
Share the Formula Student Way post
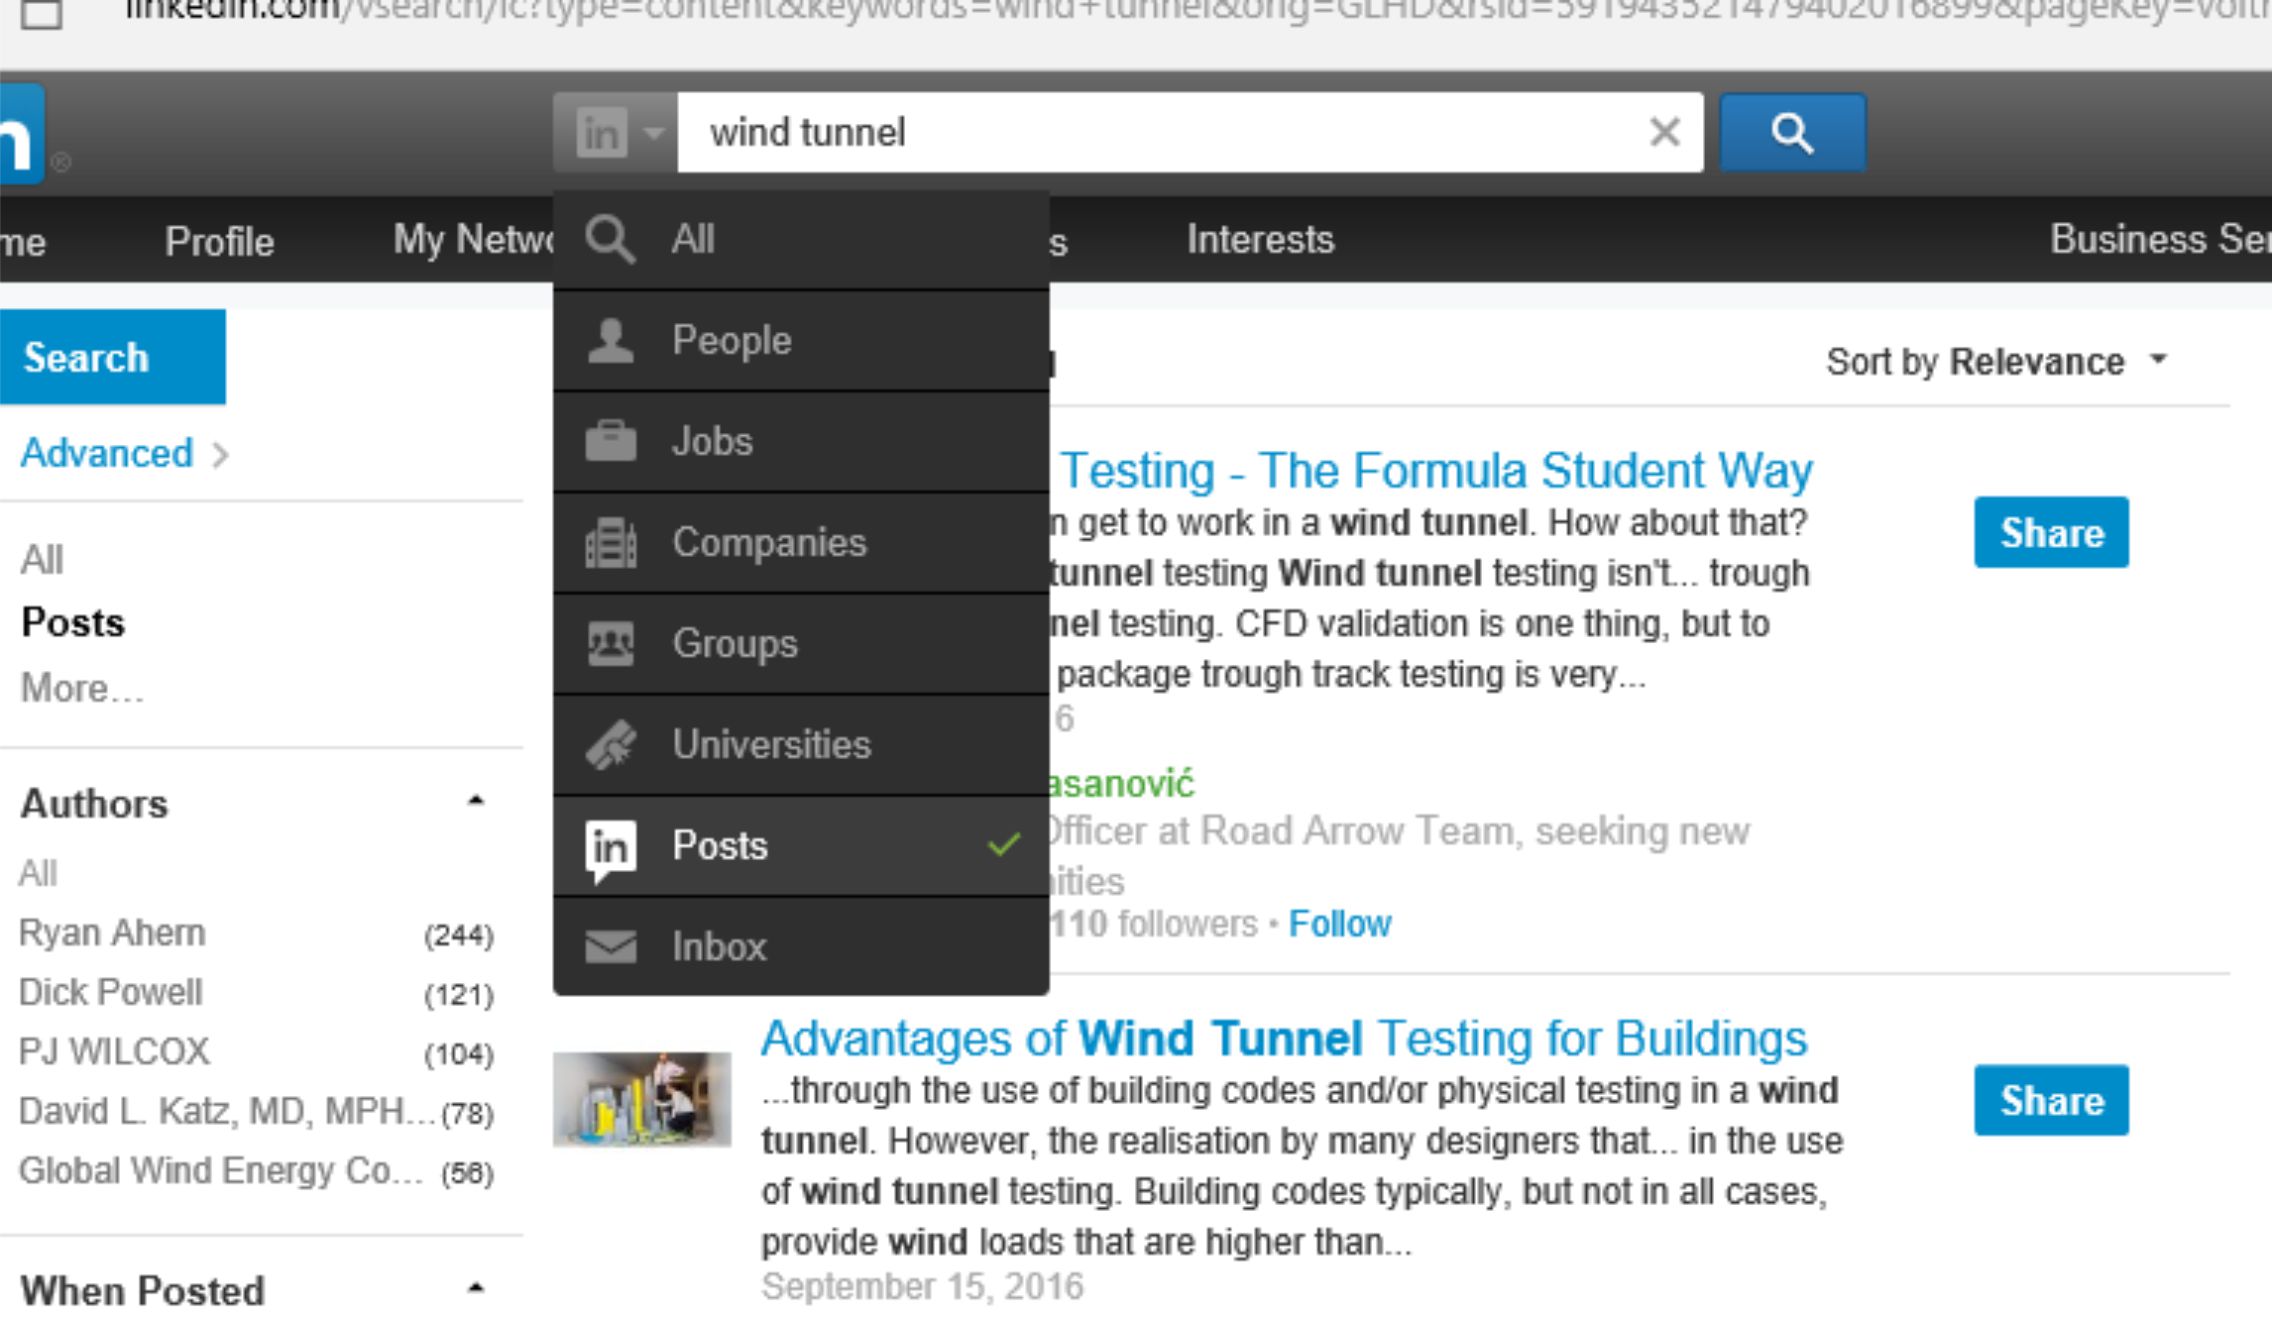[x=2051, y=532]
